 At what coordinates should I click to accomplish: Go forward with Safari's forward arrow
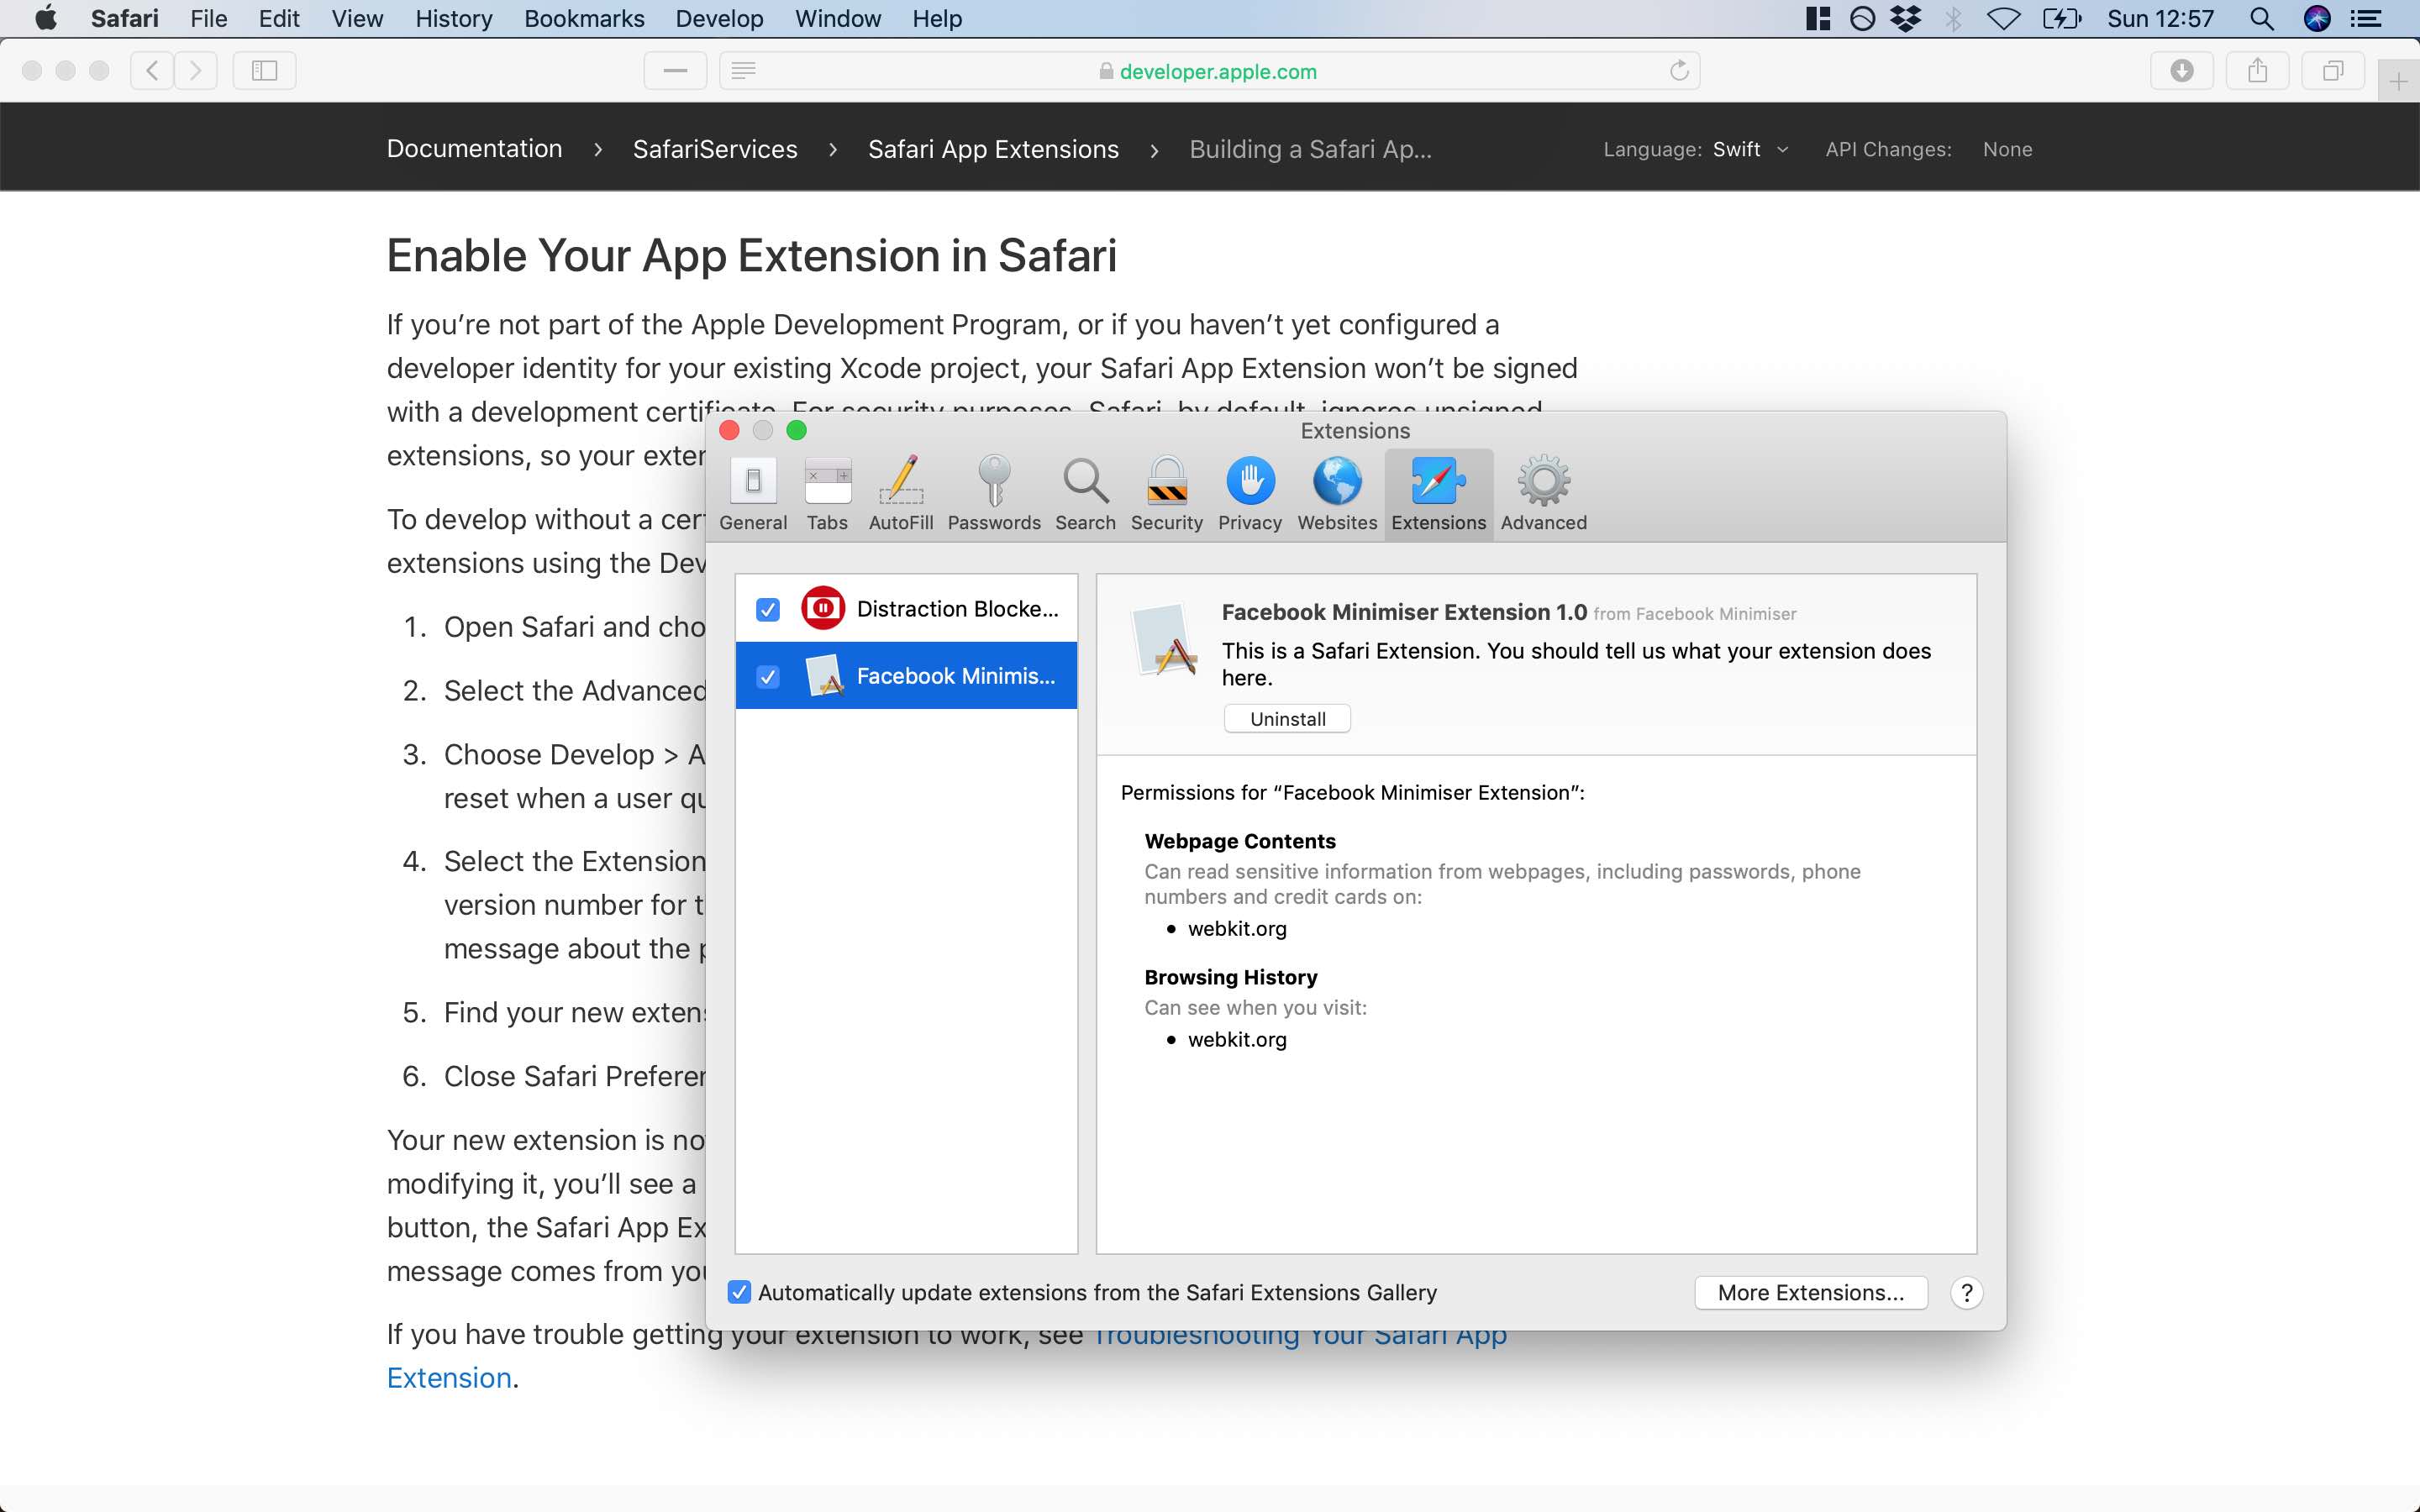click(x=196, y=71)
